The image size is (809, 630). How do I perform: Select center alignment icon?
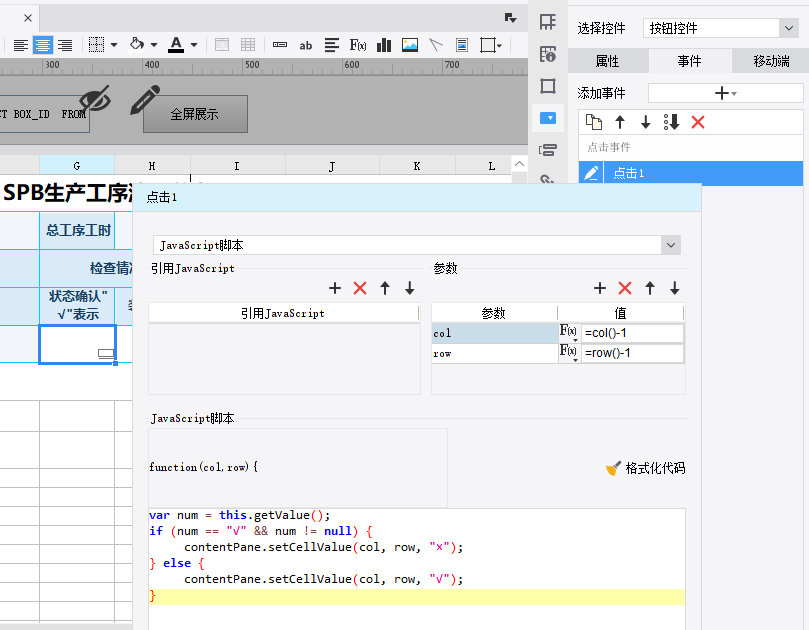pos(43,45)
